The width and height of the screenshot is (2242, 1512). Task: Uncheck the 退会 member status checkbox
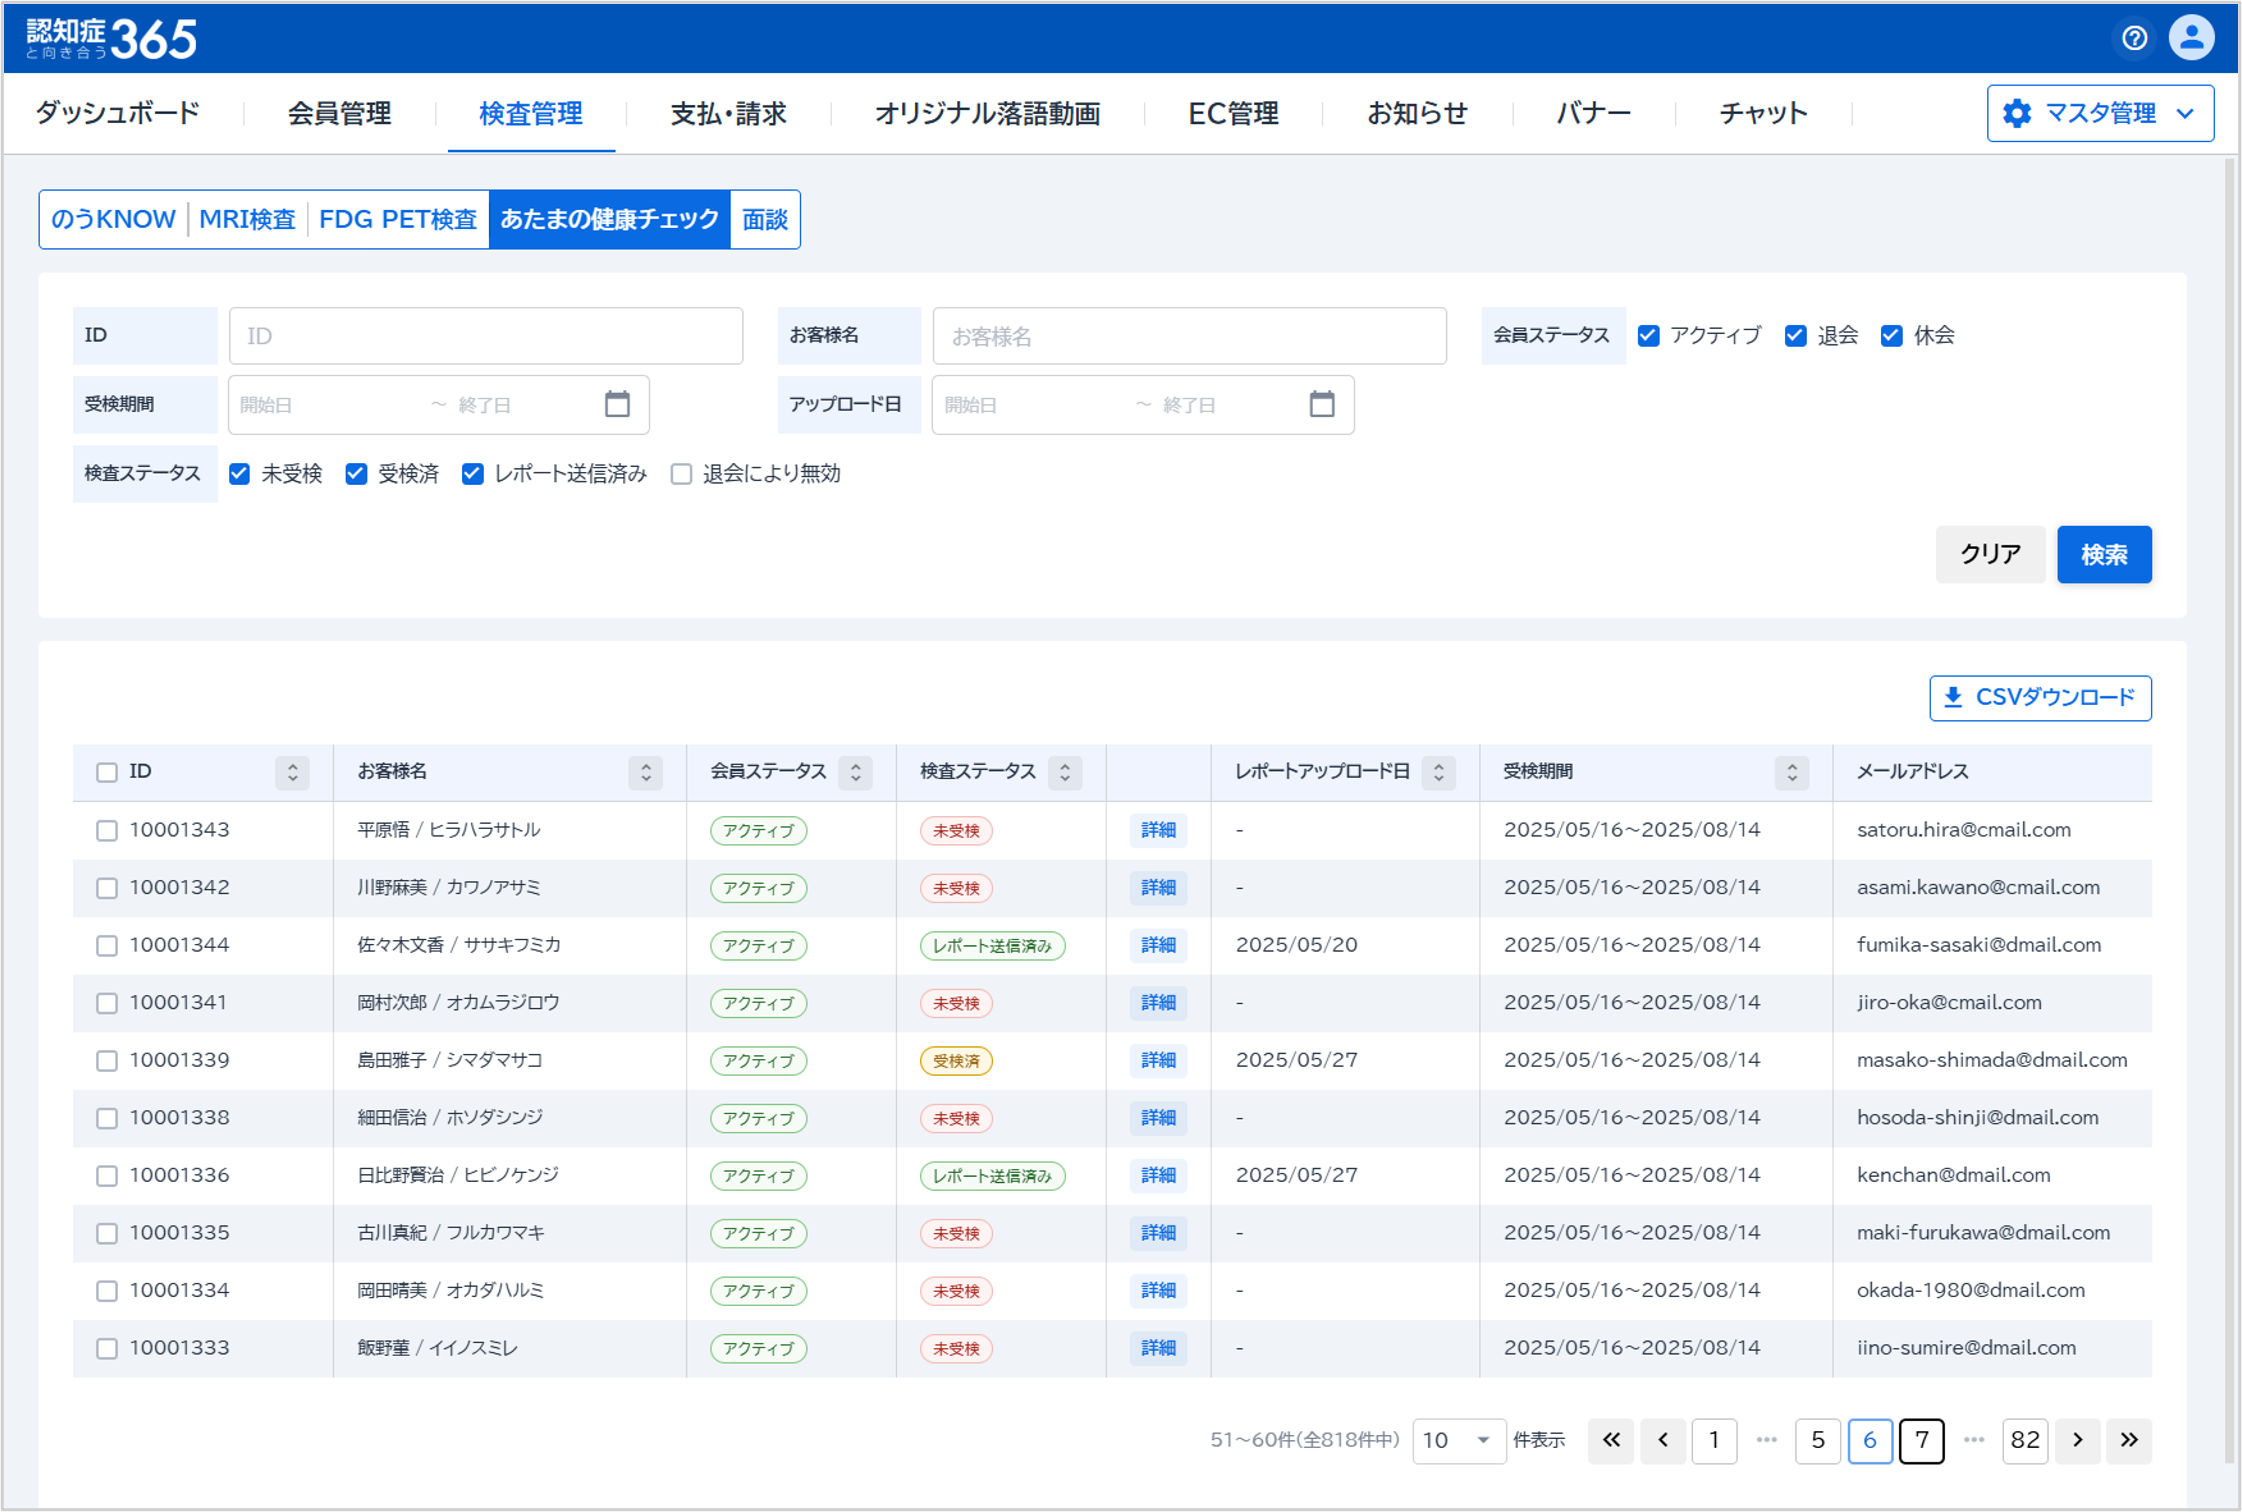(x=1795, y=336)
